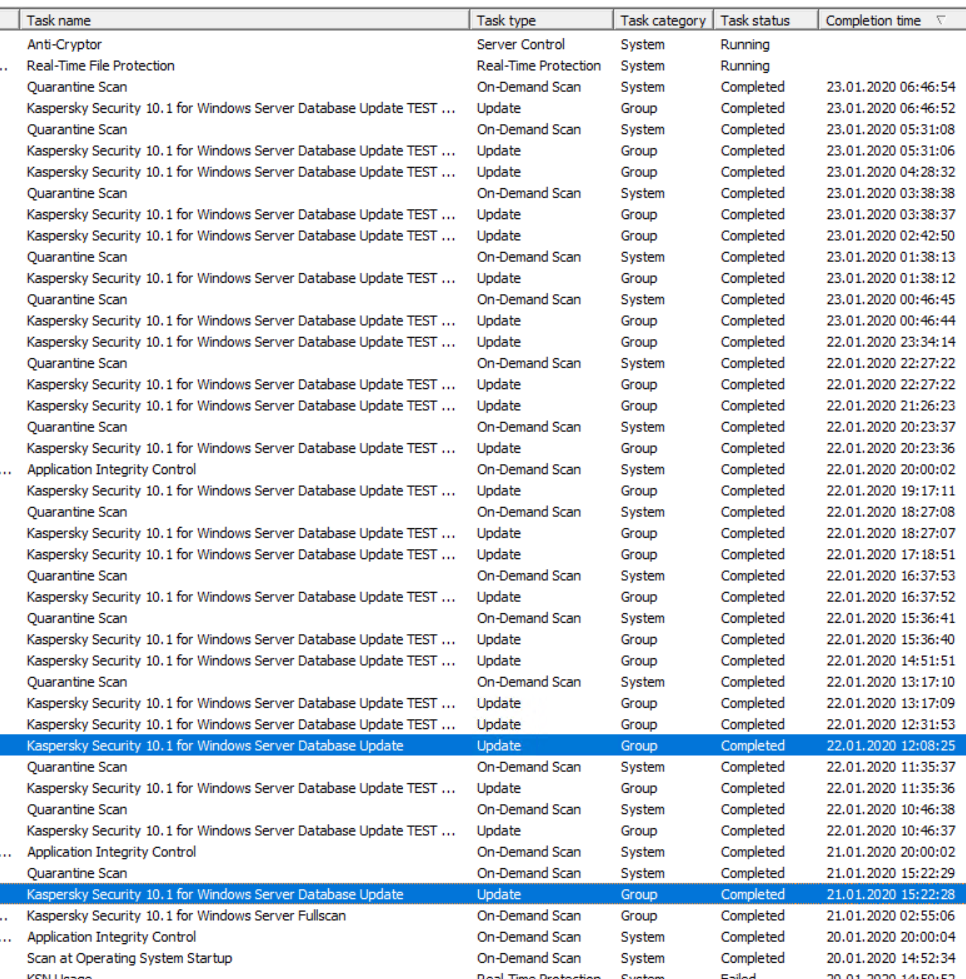Click On-Demand Scan in row 22.01.2020 13:17:10
Screen dimensions: 966x979
(529, 681)
